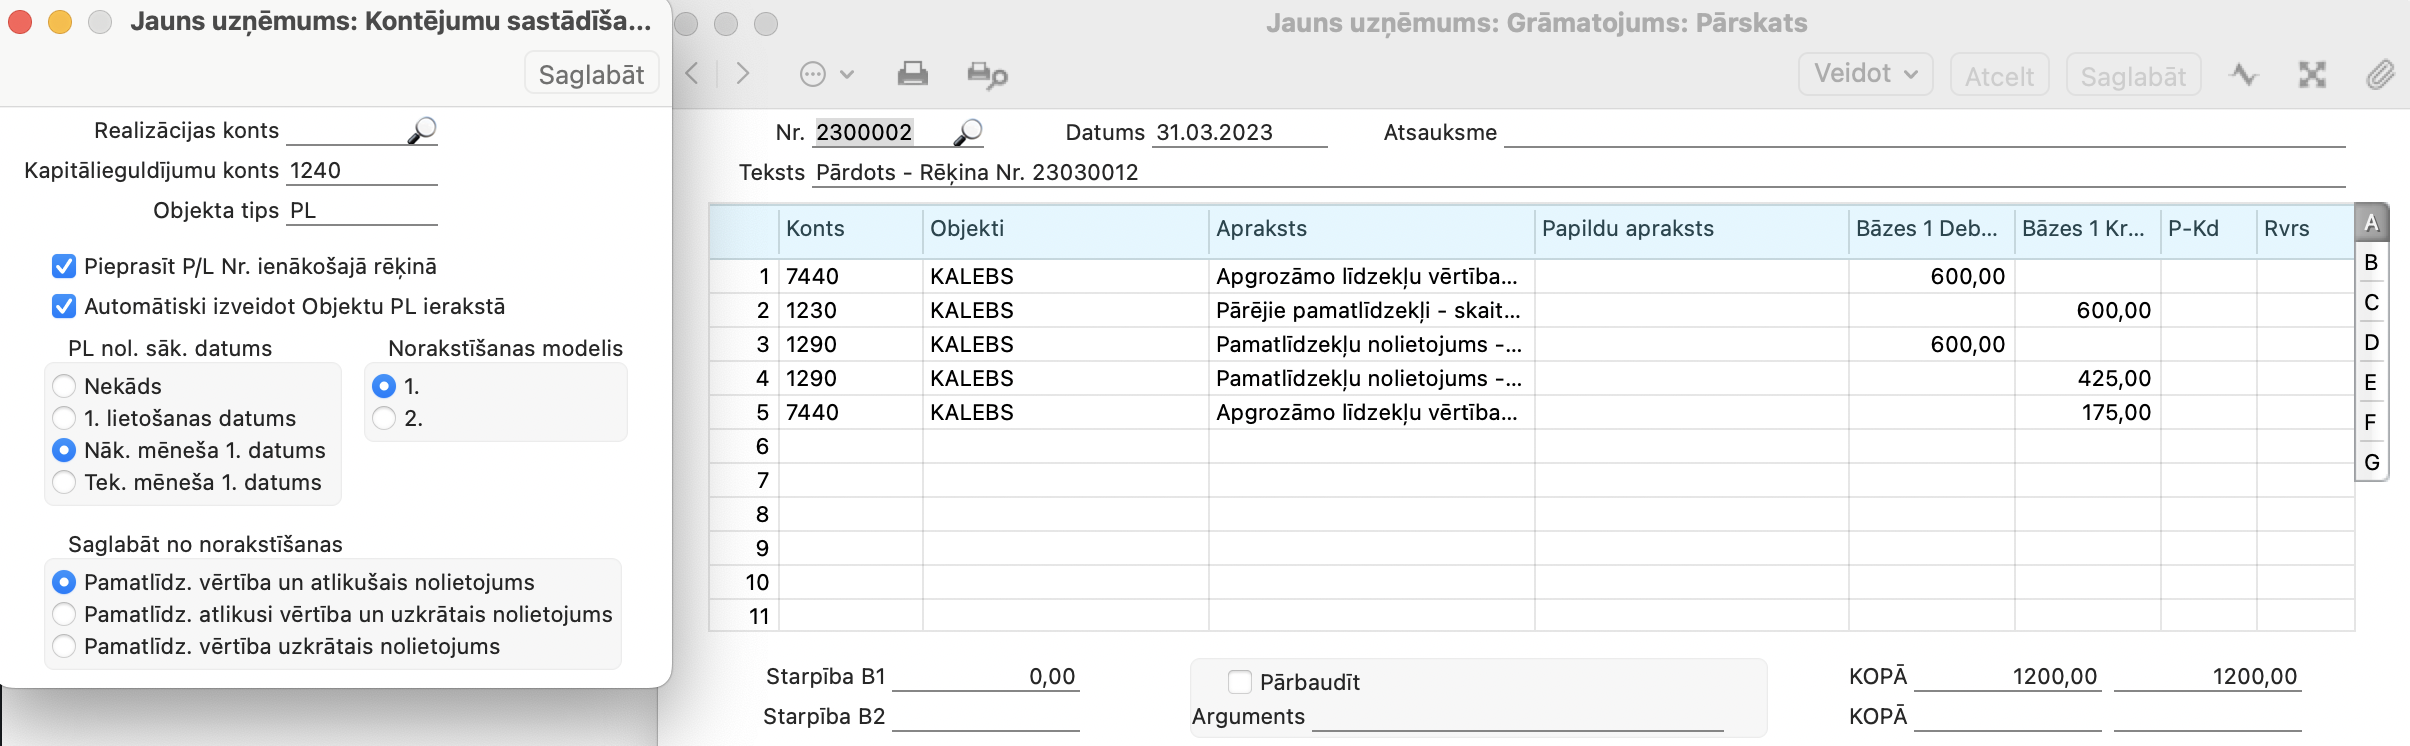Viewport: 2410px width, 746px height.
Task: Go to previous record arrow
Action: coord(692,74)
